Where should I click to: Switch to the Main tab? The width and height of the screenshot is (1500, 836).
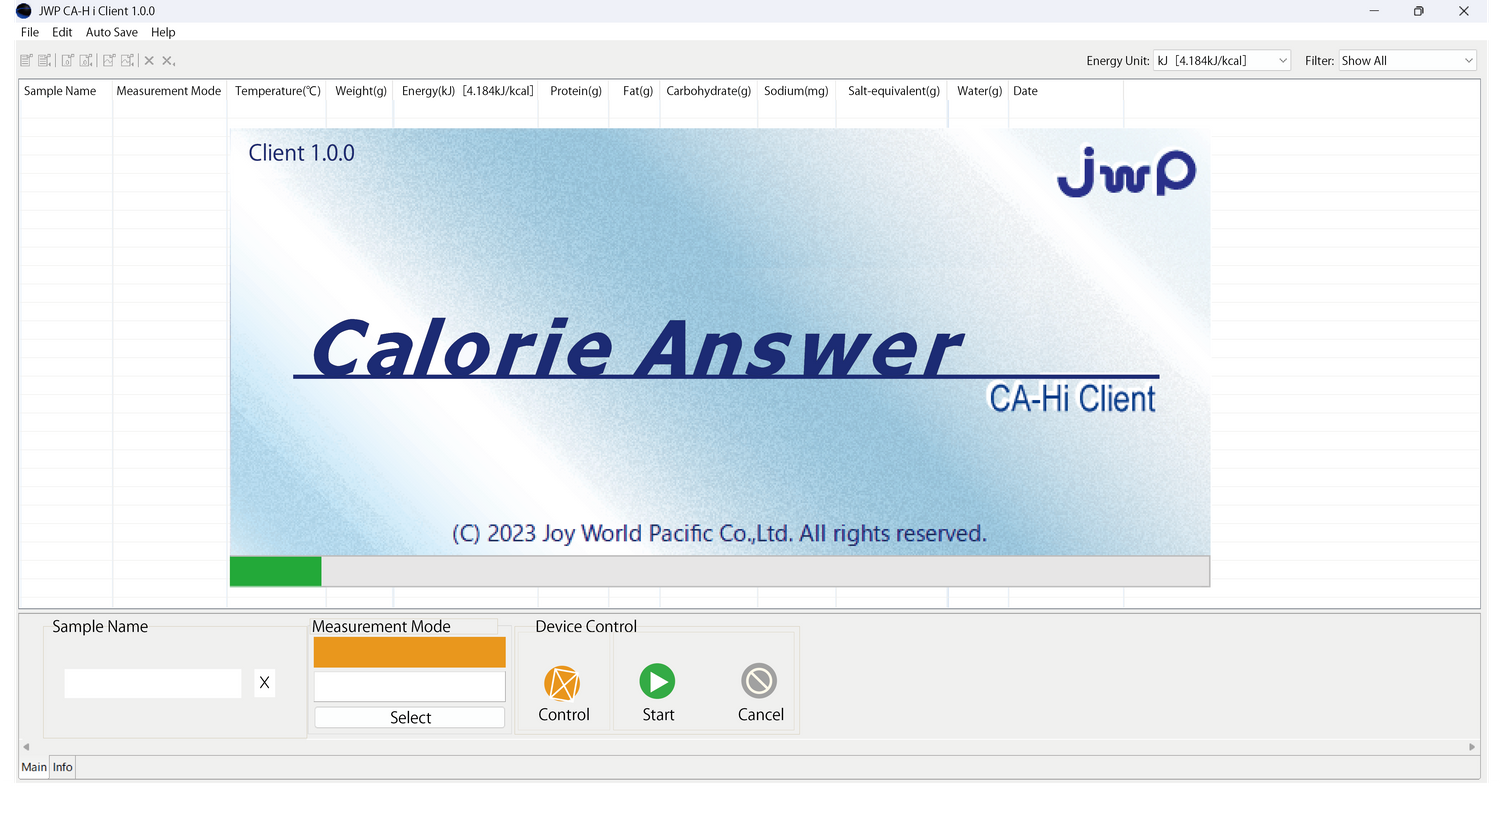[34, 767]
